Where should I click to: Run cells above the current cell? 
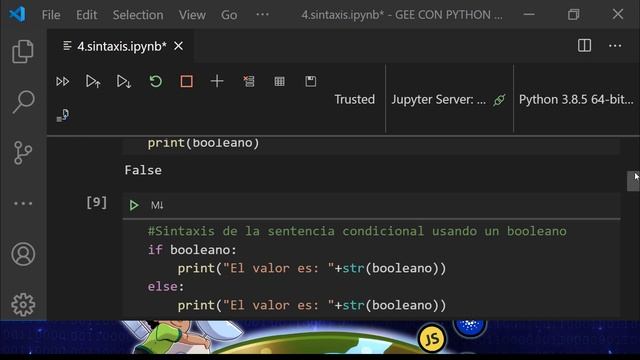pyautogui.click(x=93, y=82)
